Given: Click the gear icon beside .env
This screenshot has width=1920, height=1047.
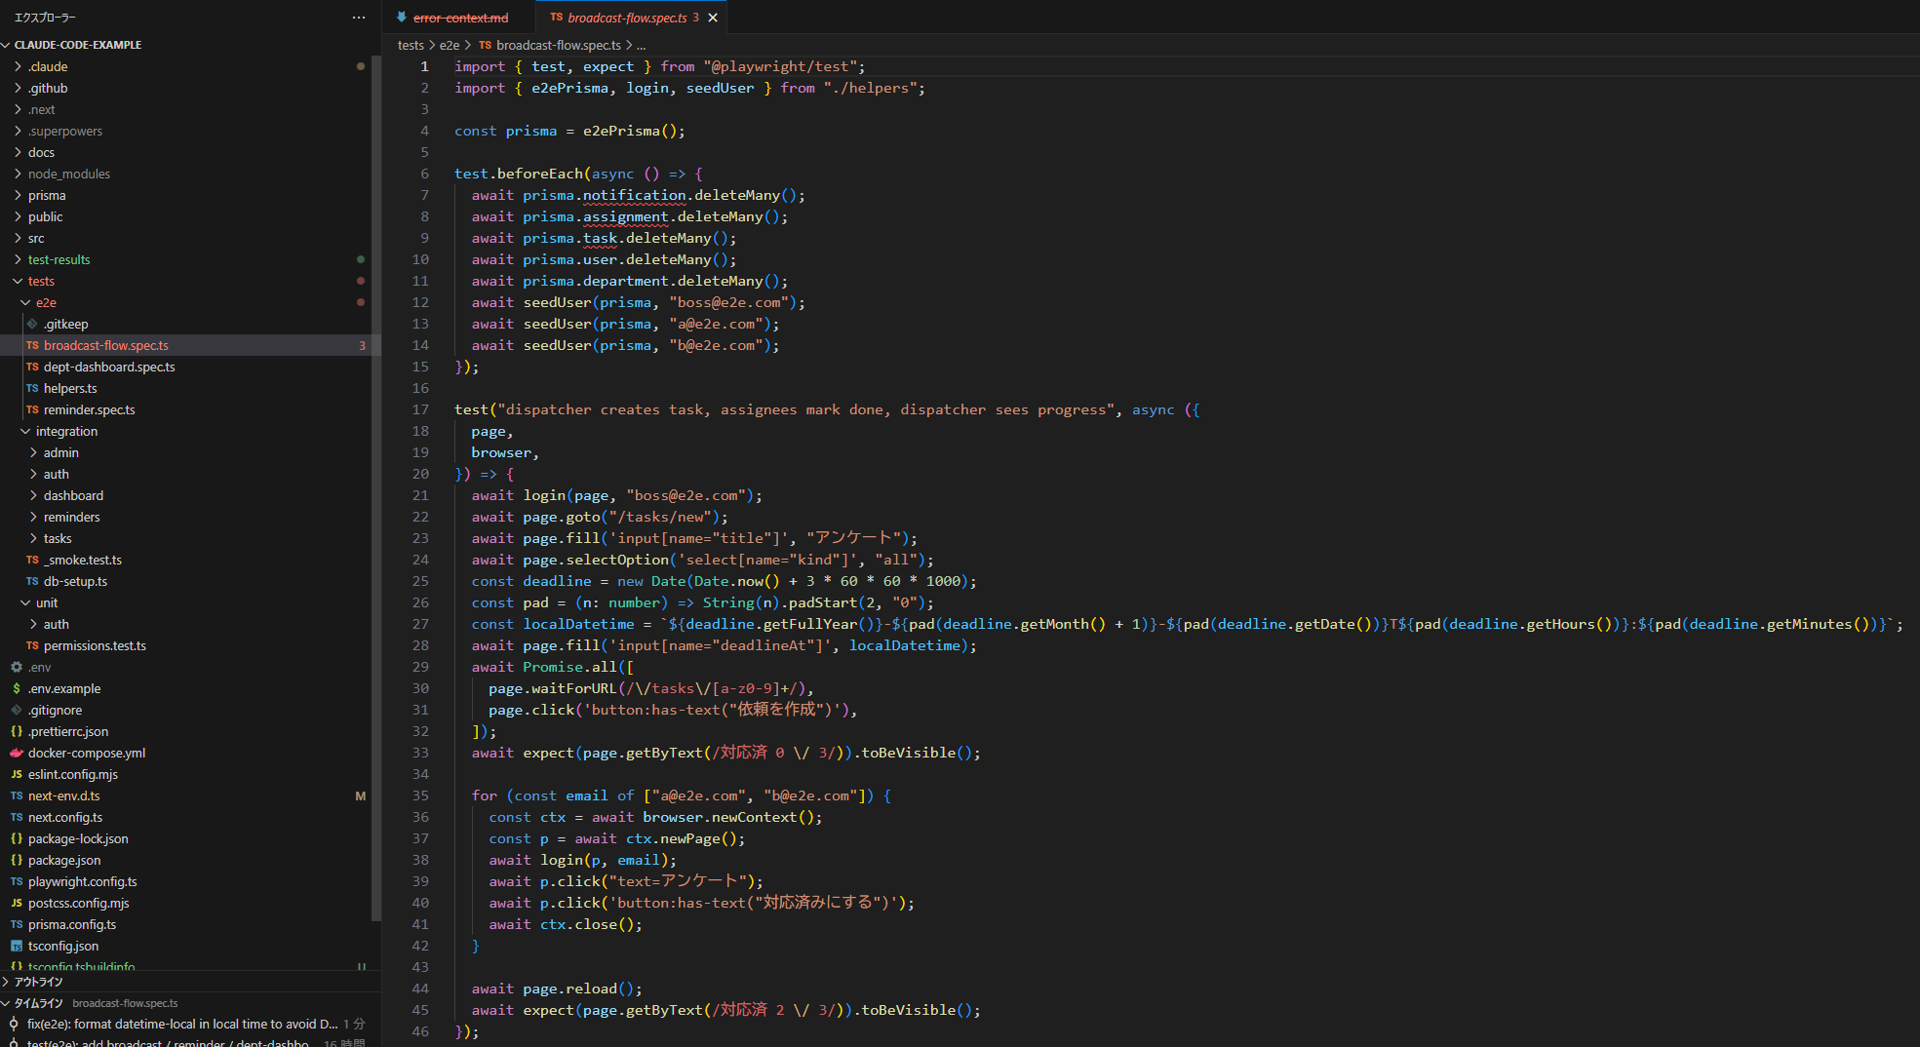Looking at the screenshot, I should (16, 667).
